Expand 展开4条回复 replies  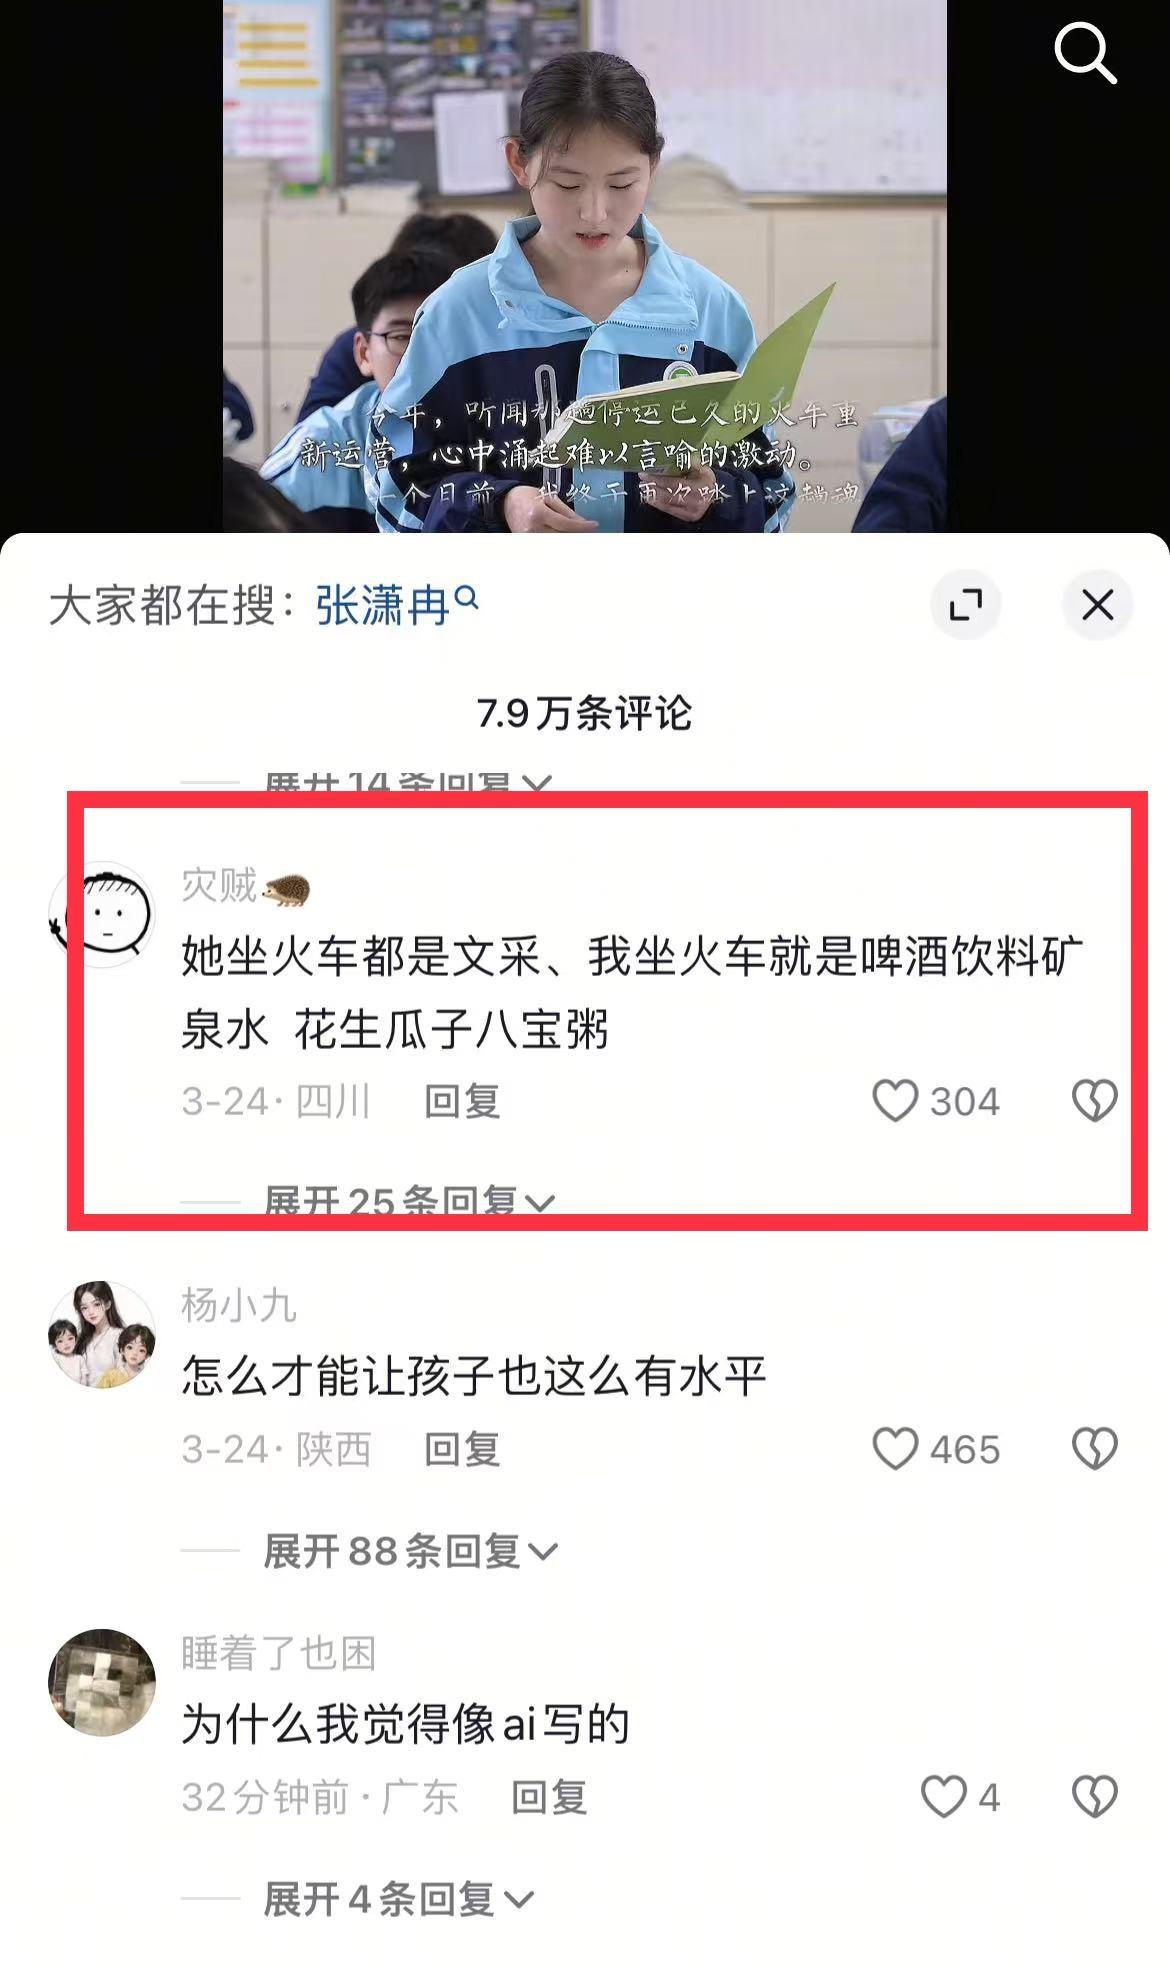(398, 1899)
